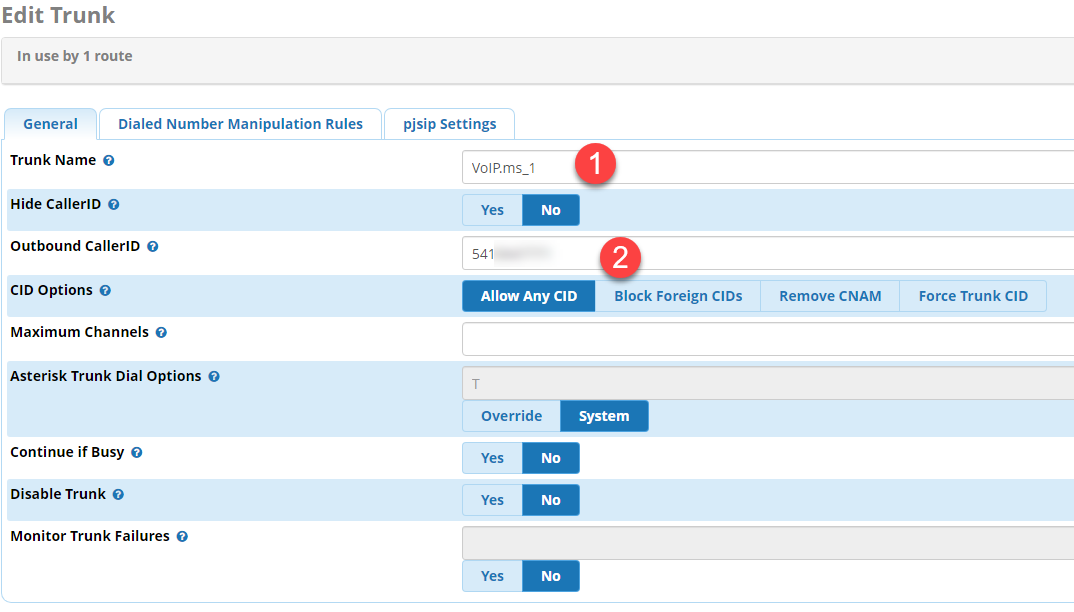Show help for Continue if Busy
Image resolution: width=1074 pixels, height=612 pixels.
137,453
